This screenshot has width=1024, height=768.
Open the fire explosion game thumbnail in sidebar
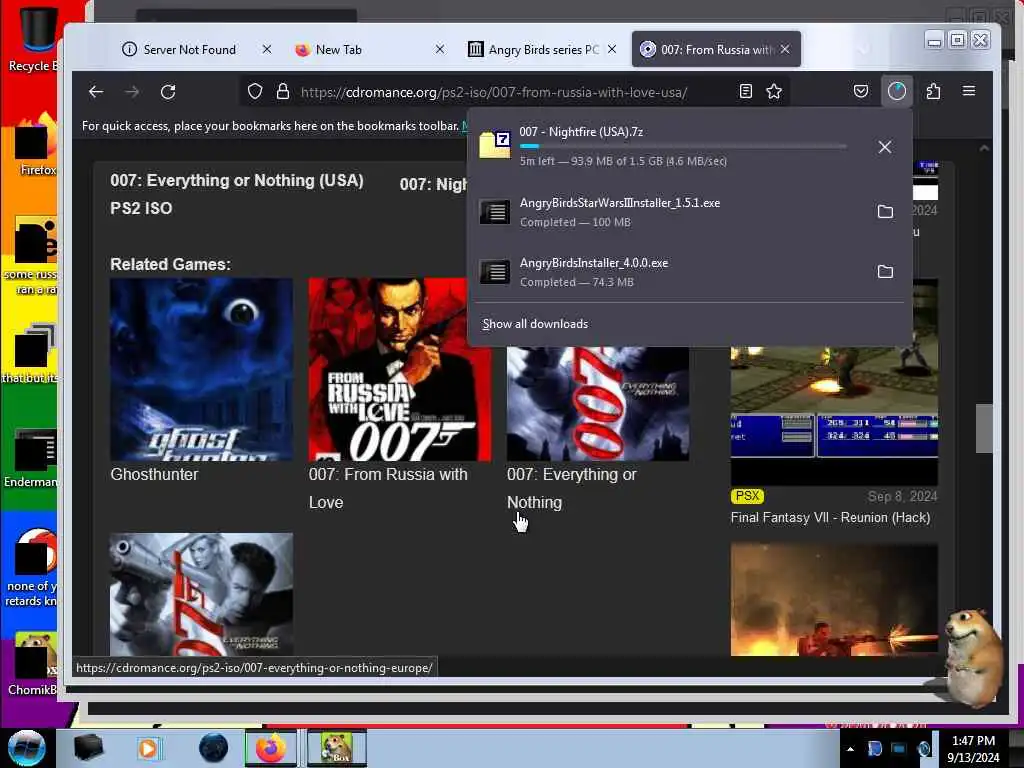coord(834,599)
